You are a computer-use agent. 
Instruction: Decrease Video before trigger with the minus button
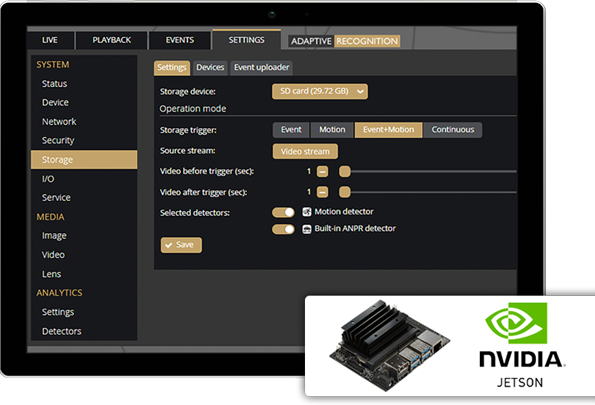322,172
